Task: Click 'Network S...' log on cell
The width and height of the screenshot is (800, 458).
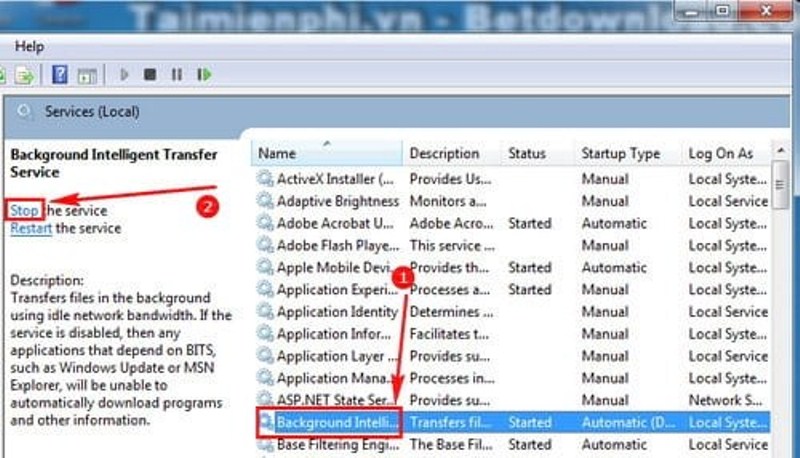Action: (725, 400)
